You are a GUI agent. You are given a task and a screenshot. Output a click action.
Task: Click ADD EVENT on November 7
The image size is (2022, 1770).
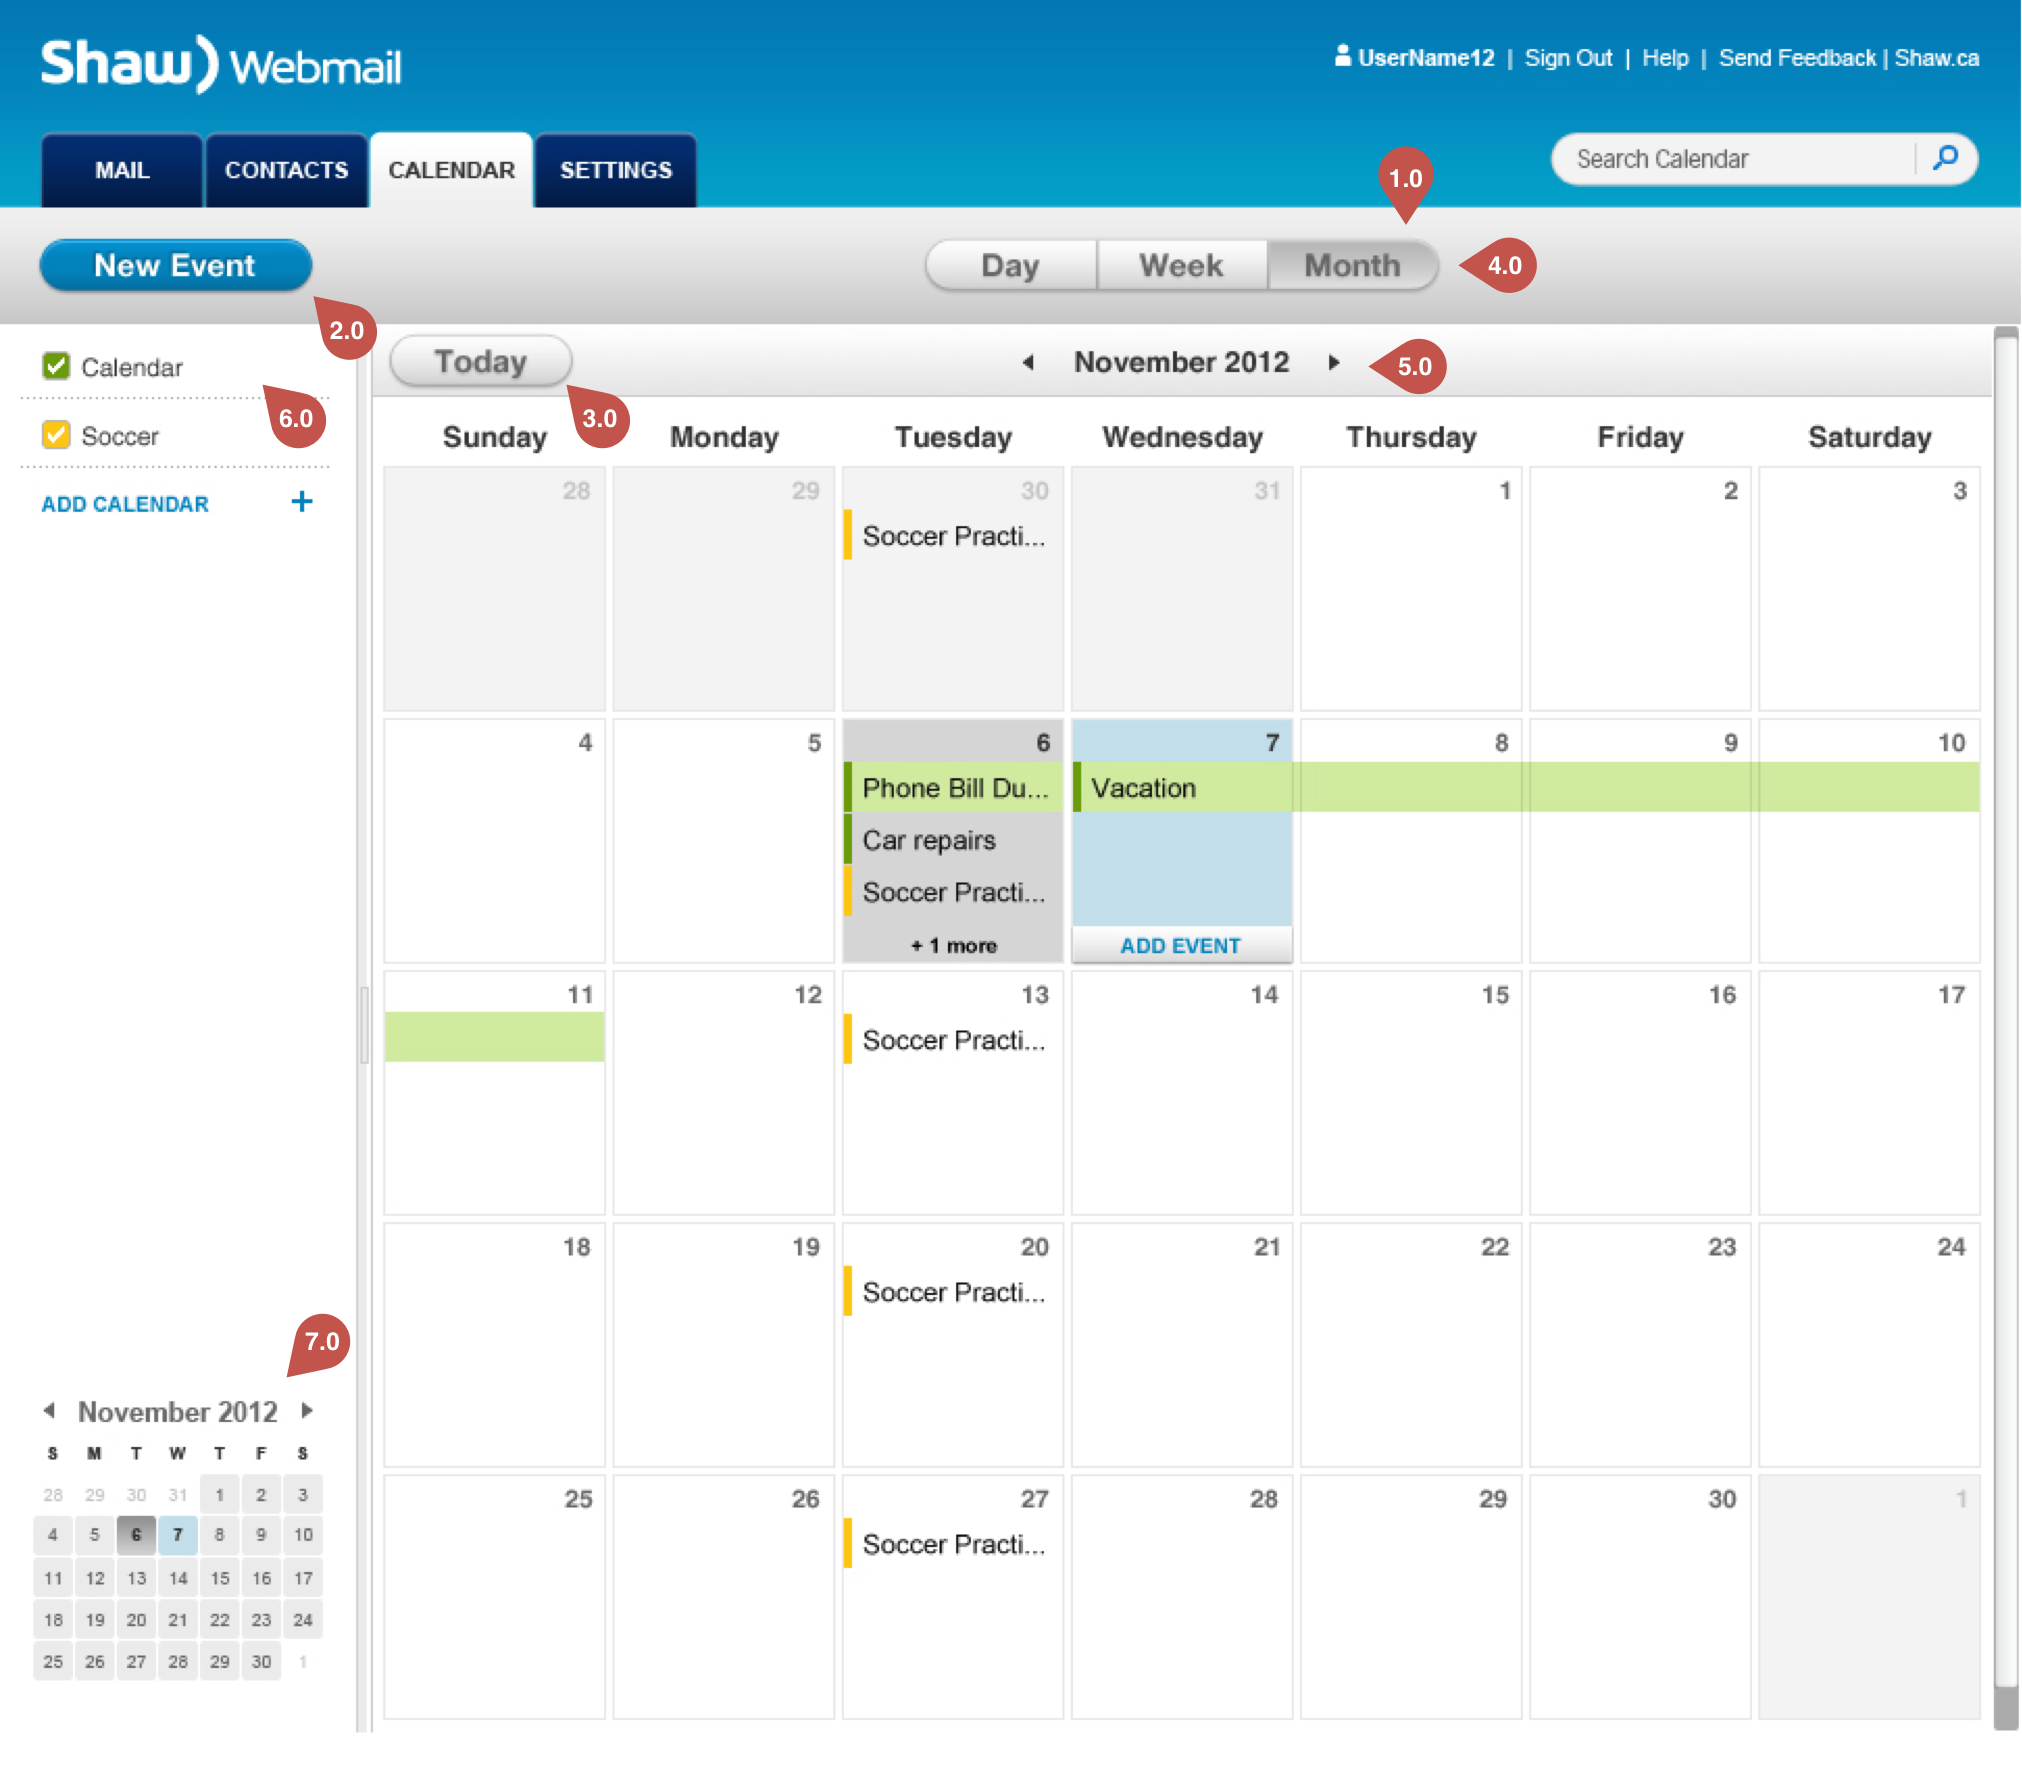(x=1181, y=945)
